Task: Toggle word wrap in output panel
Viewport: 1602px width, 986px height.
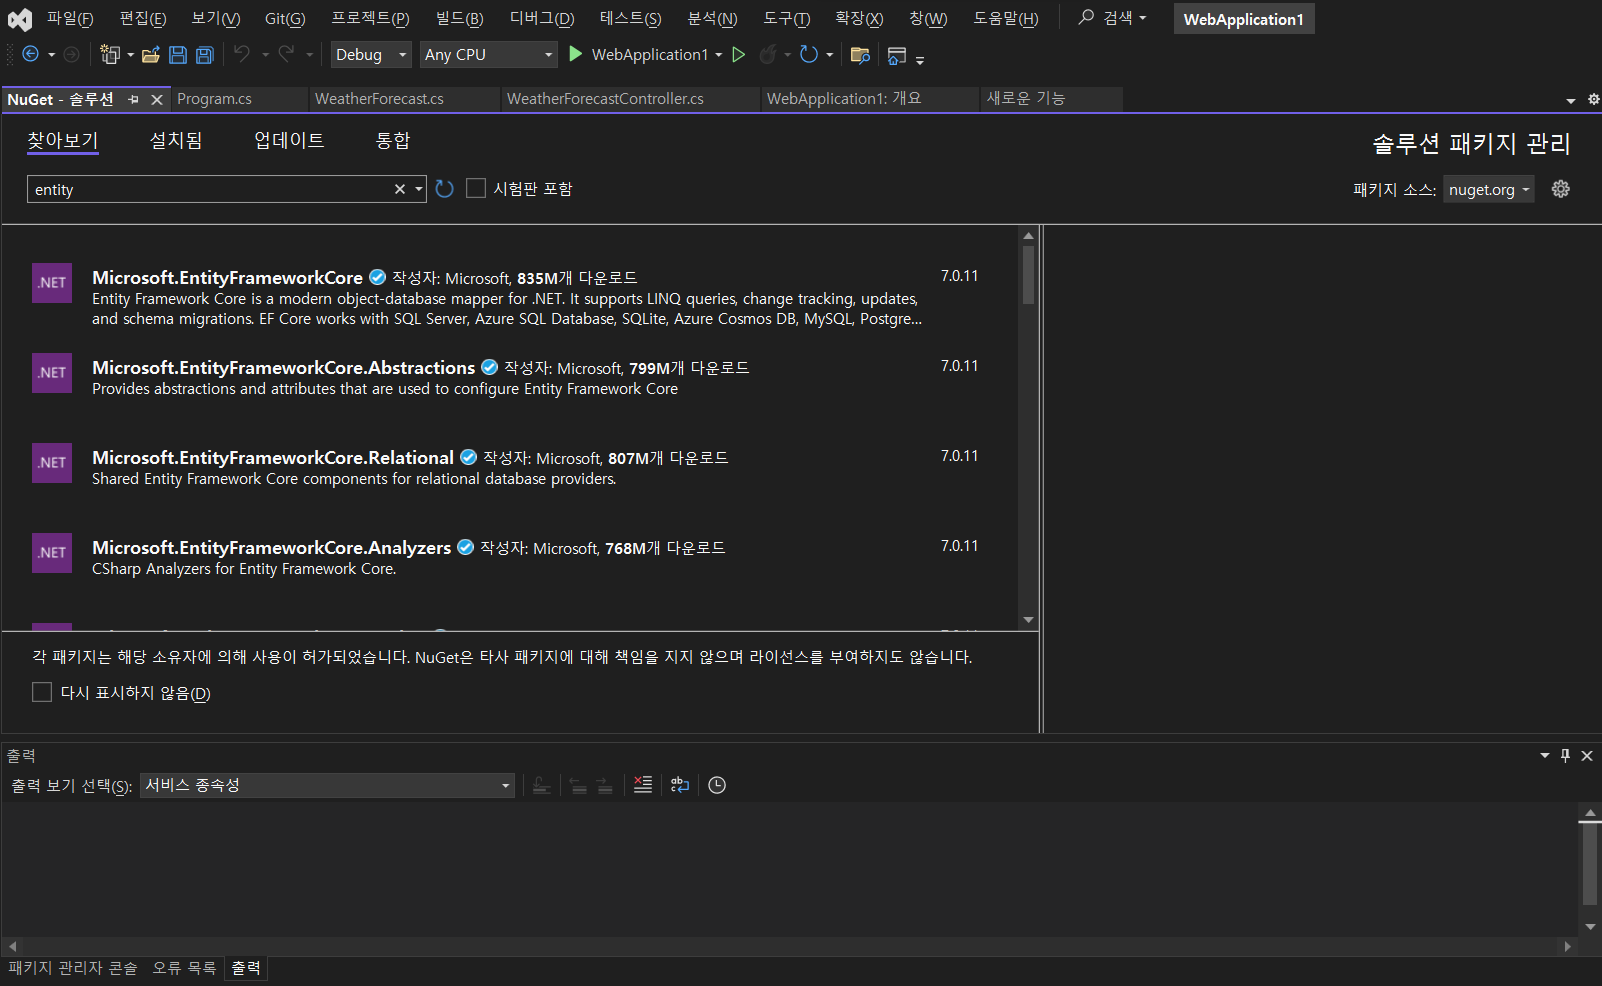Action: 680,785
